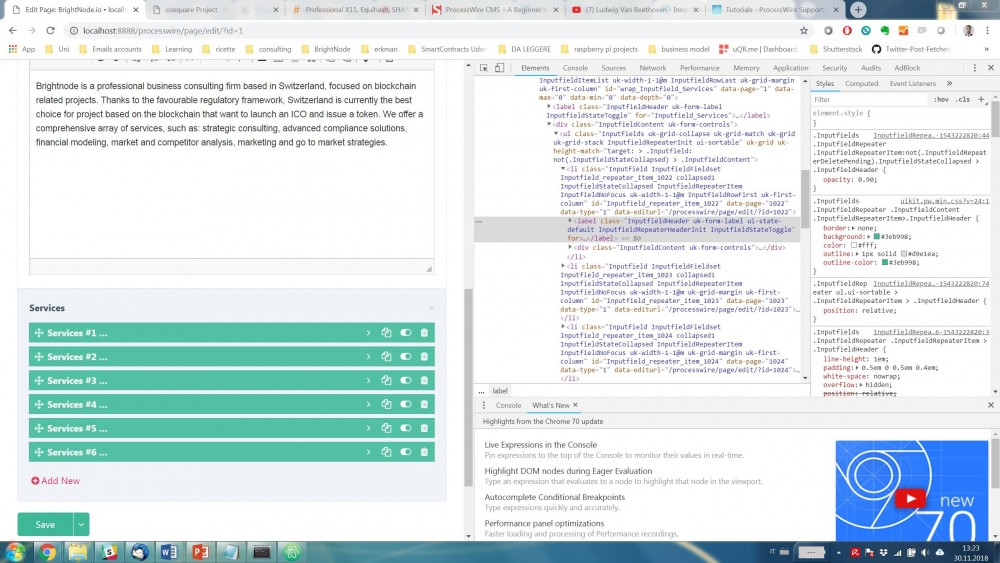
Task: Activate the DevTools inspect element picker
Action: click(484, 68)
